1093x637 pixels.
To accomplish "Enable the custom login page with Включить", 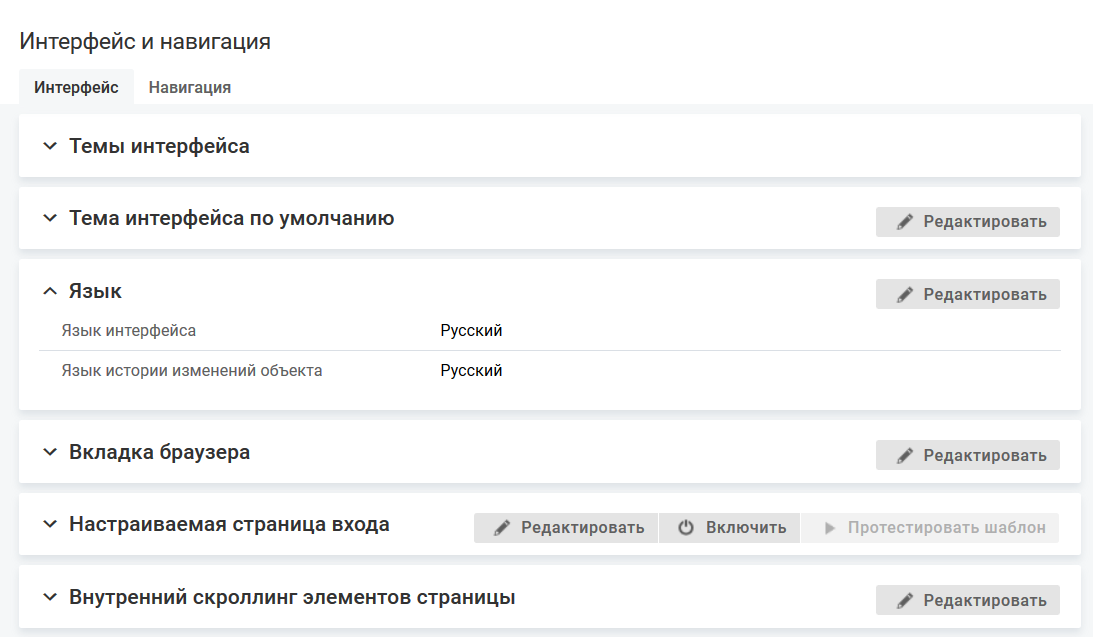I will coord(730,528).
